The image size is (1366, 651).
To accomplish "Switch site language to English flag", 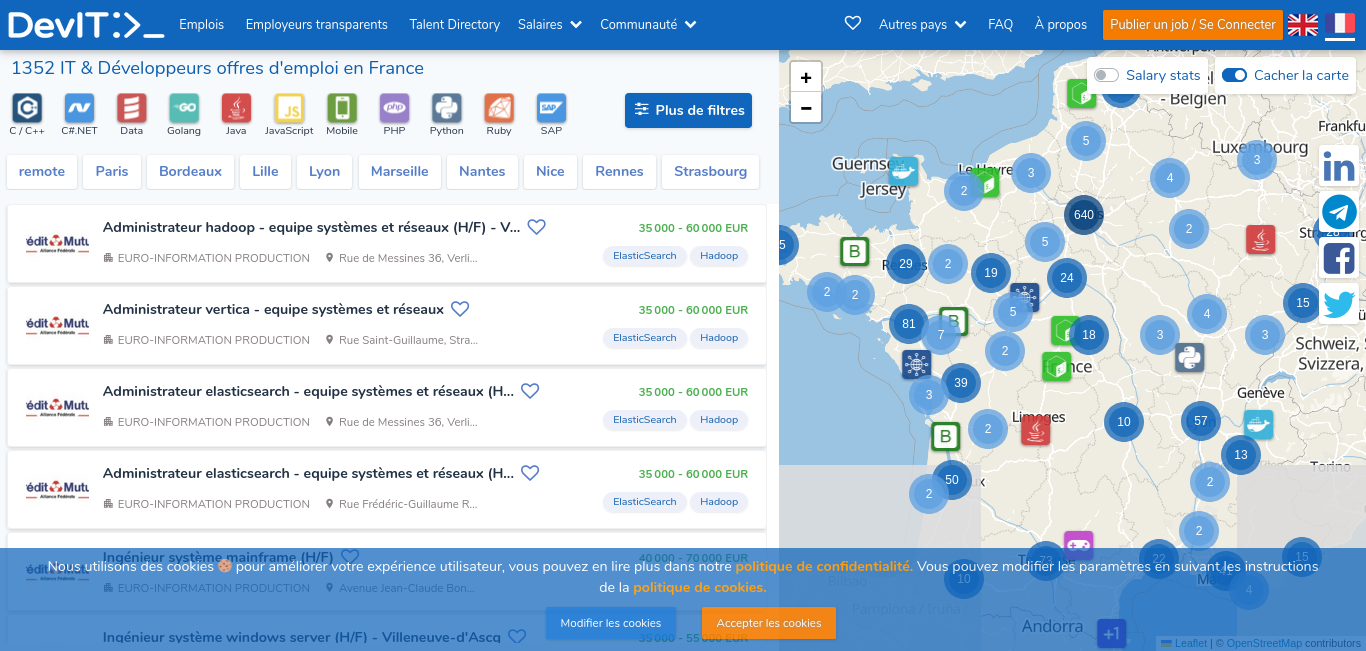I will click(x=1302, y=25).
